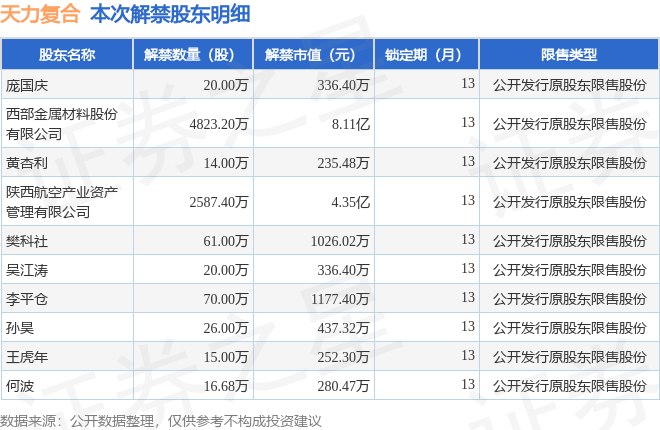Click the lock period 13 in 庞国庆 row
This screenshot has width=660, height=430.
[x=468, y=83]
